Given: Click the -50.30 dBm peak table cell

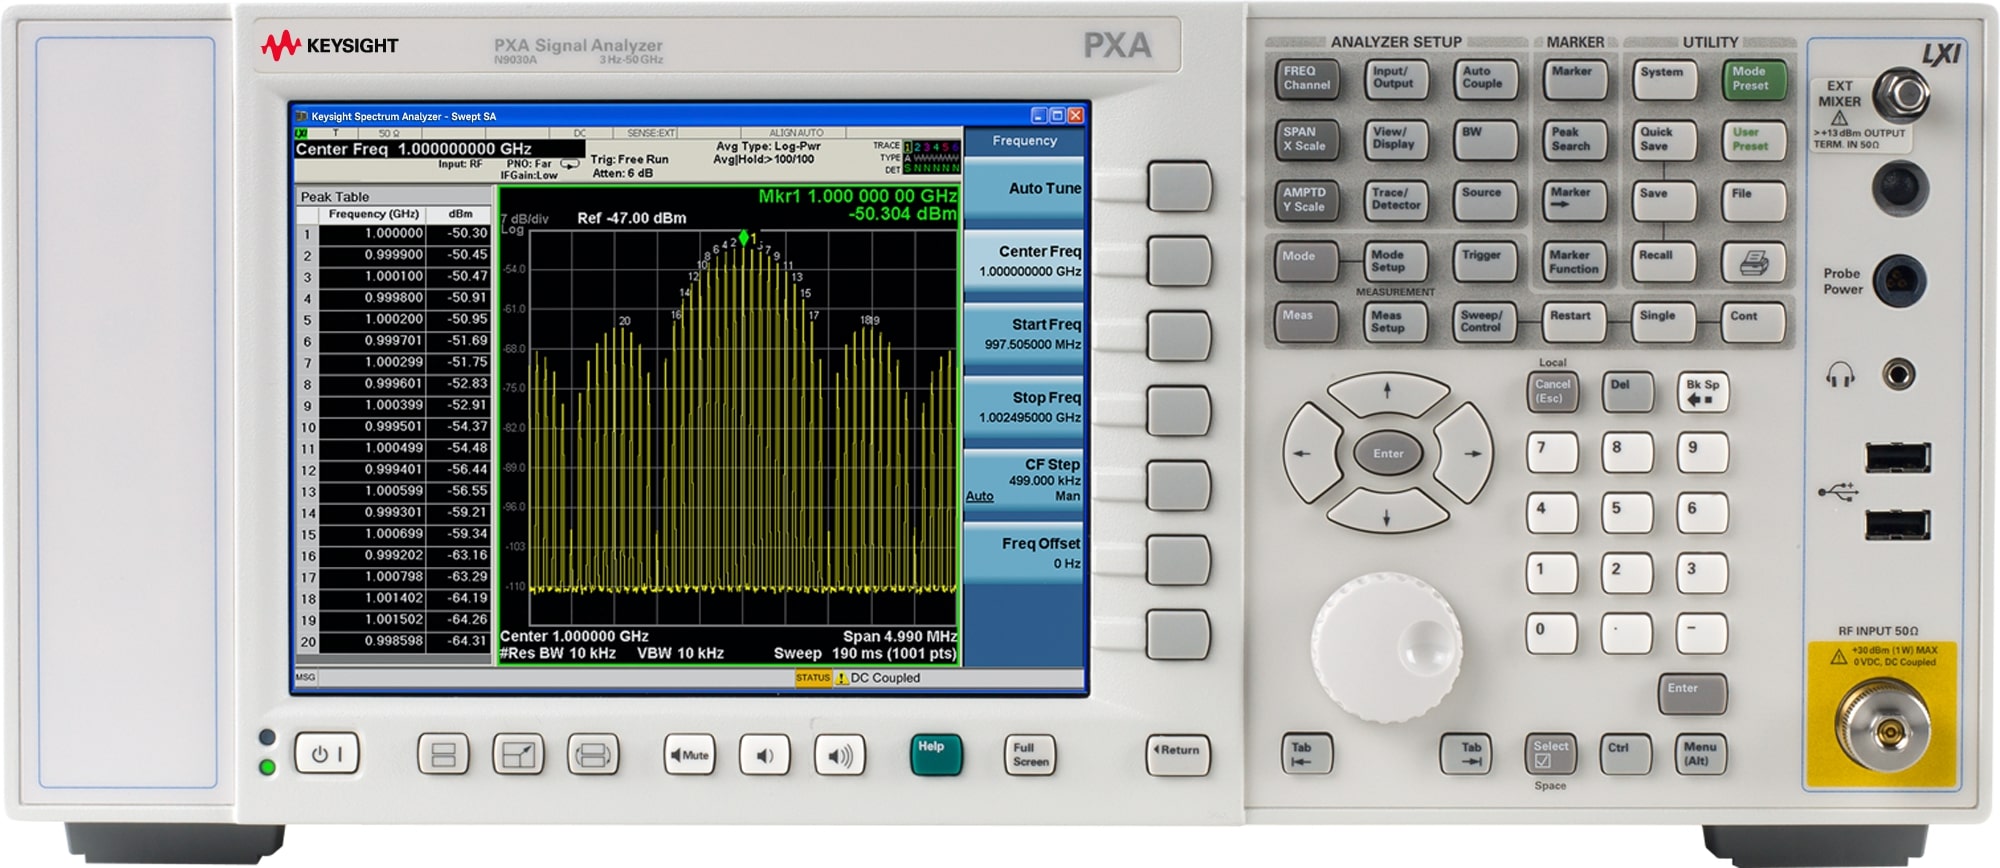Looking at the screenshot, I should click(x=459, y=234).
